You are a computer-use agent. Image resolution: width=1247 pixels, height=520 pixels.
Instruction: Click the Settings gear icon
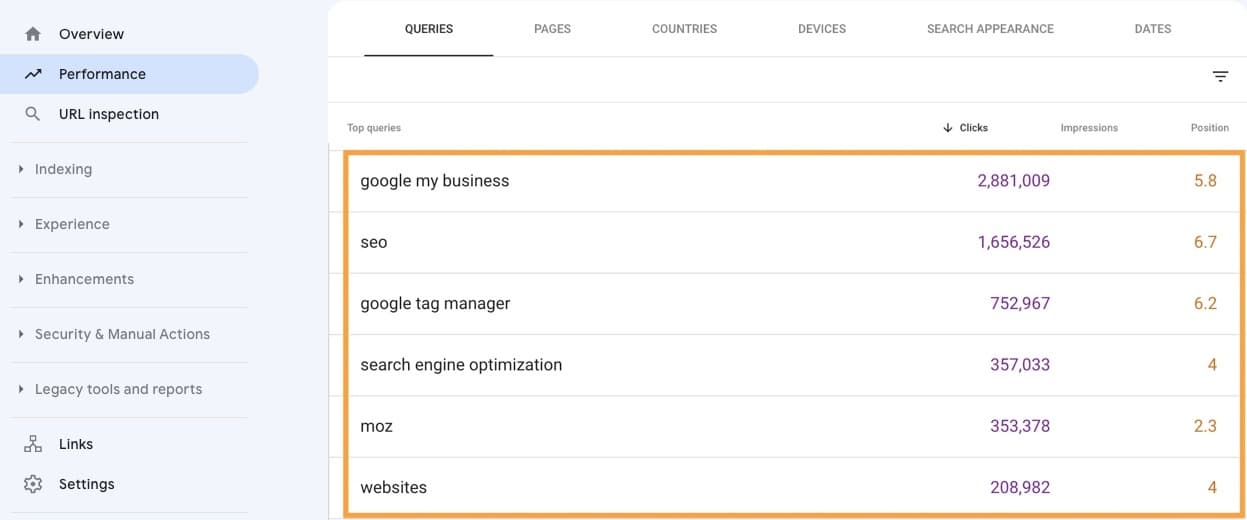(x=33, y=484)
